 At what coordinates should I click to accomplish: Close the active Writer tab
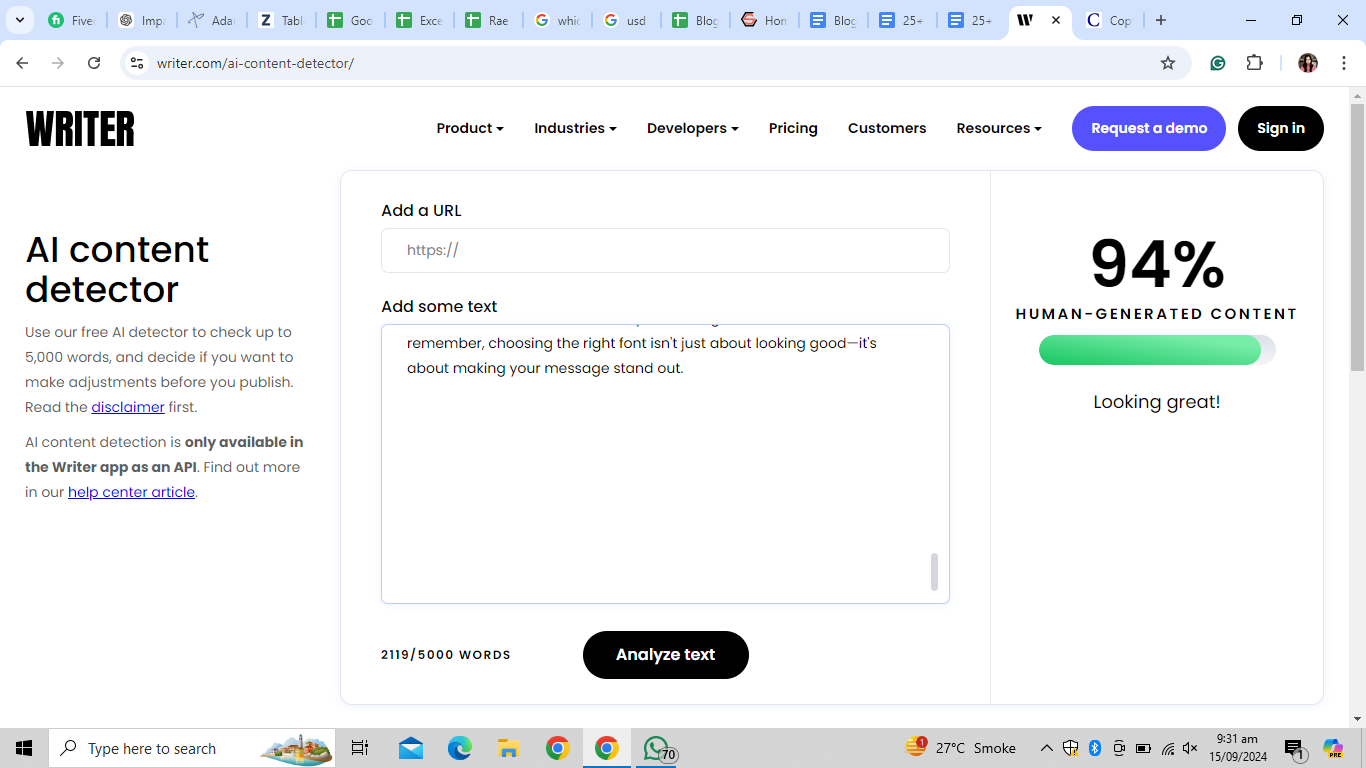tap(1056, 20)
